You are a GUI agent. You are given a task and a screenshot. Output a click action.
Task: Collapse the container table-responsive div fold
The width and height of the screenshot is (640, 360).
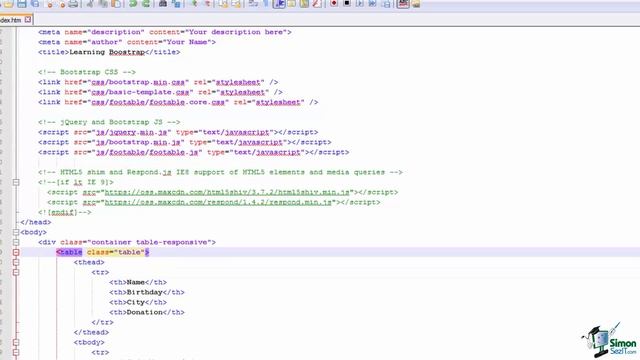coord(16,242)
